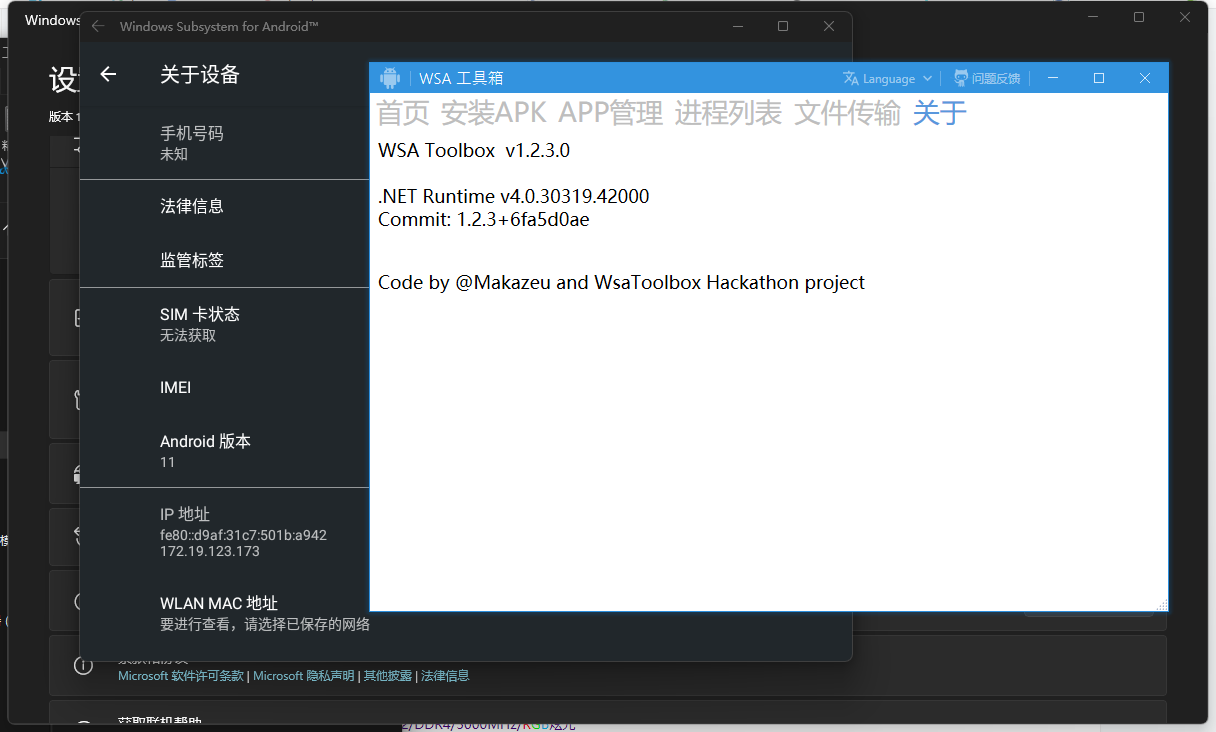Open the 手机号码 entry
The width and height of the screenshot is (1216, 732).
click(225, 143)
